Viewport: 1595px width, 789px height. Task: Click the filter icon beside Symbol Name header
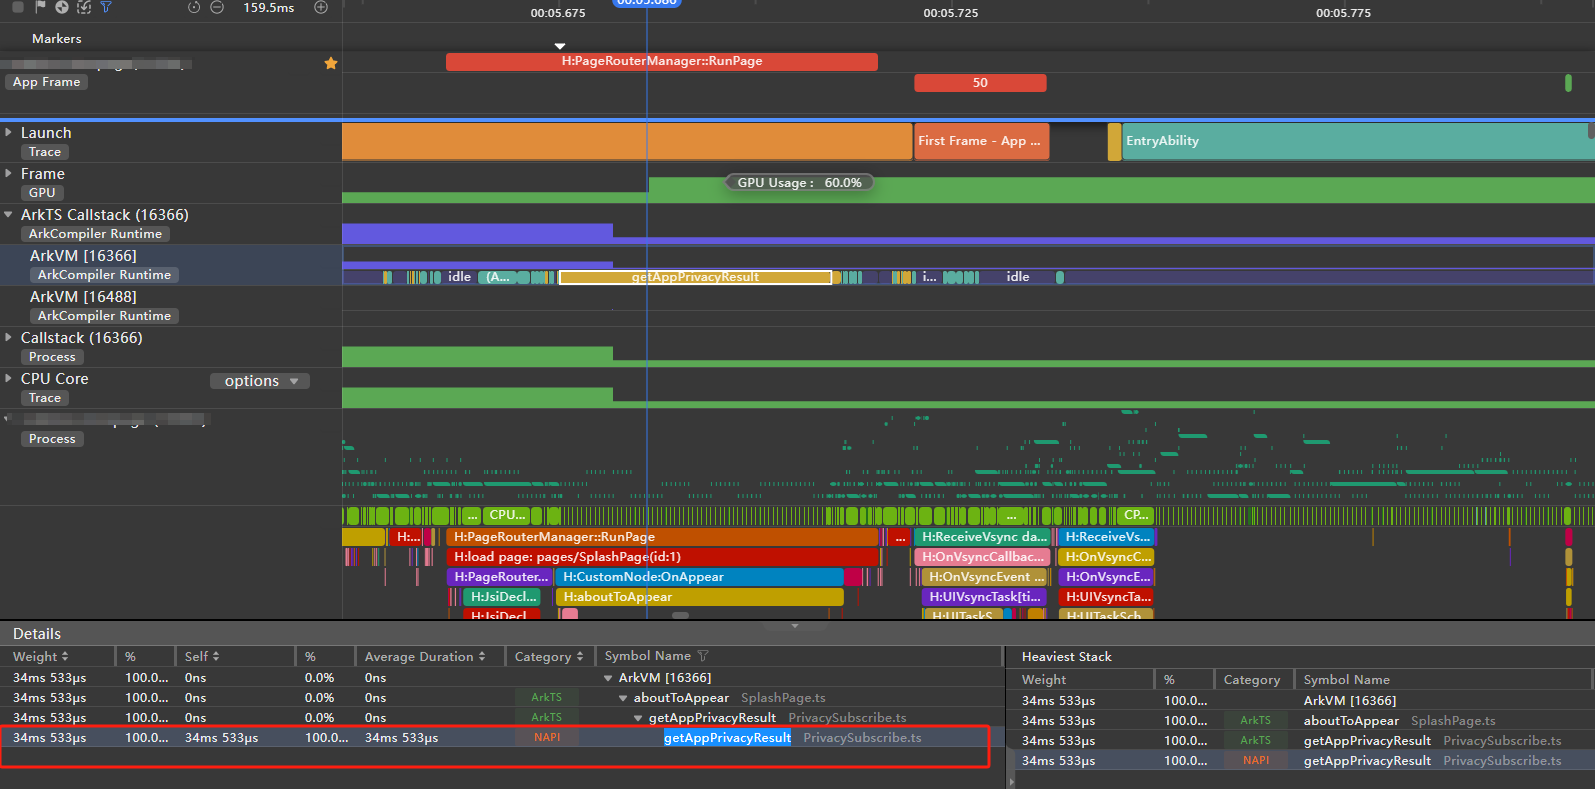703,656
